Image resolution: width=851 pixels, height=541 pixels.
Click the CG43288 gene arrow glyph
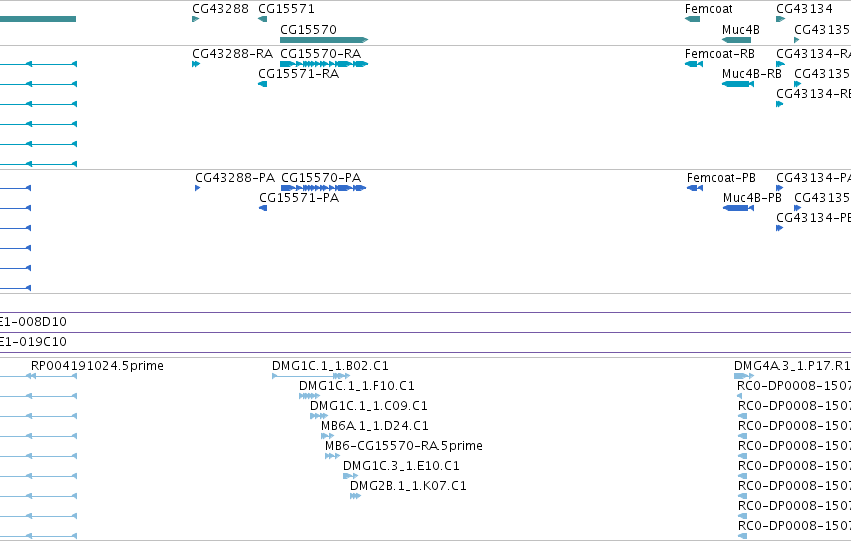click(196, 19)
